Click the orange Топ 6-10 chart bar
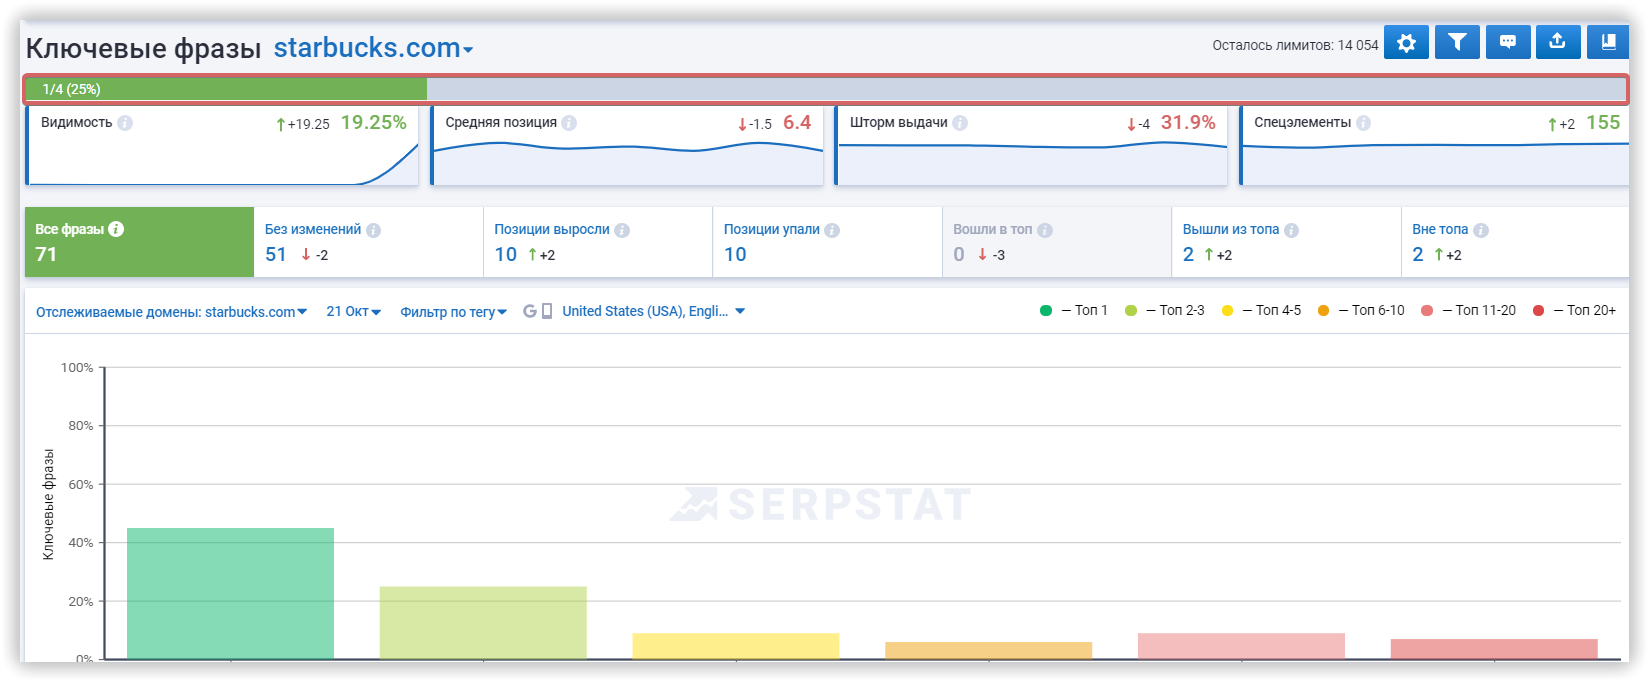Image resolution: width=1649 pixels, height=682 pixels. pyautogui.click(x=989, y=650)
